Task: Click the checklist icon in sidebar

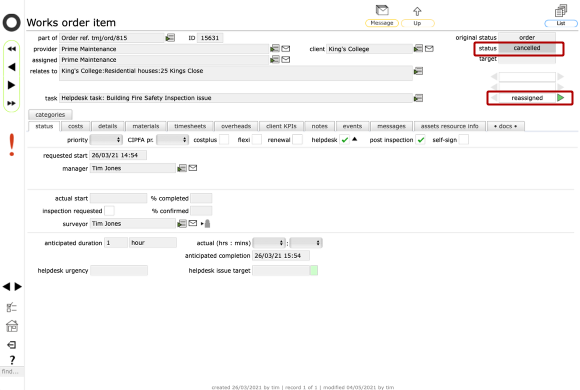Action: click(11, 307)
